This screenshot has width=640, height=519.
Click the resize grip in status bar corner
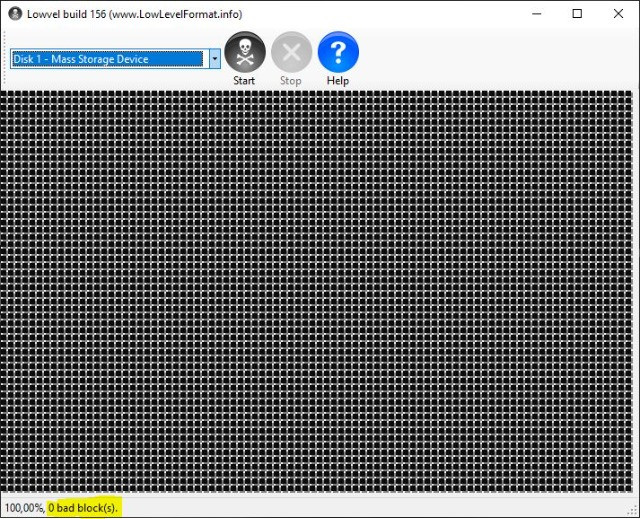click(633, 510)
